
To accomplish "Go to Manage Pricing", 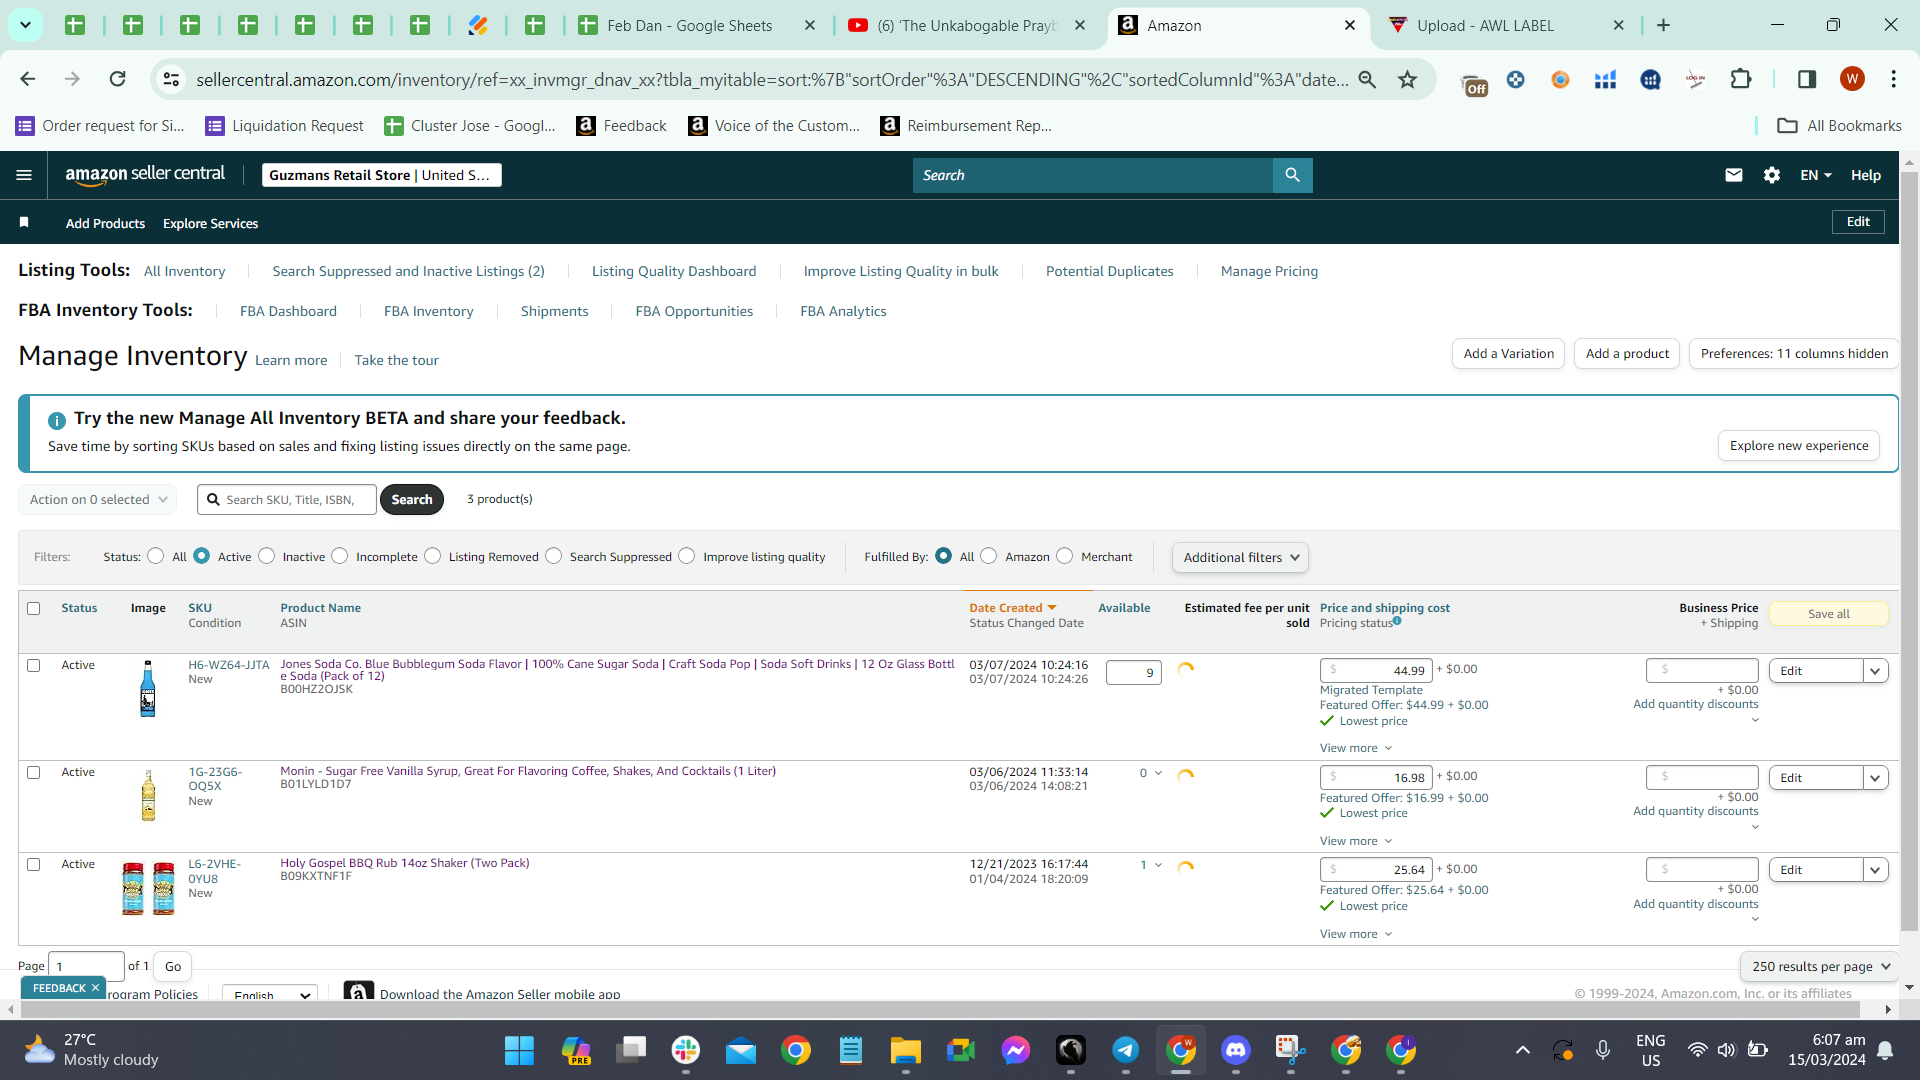I will (1269, 271).
